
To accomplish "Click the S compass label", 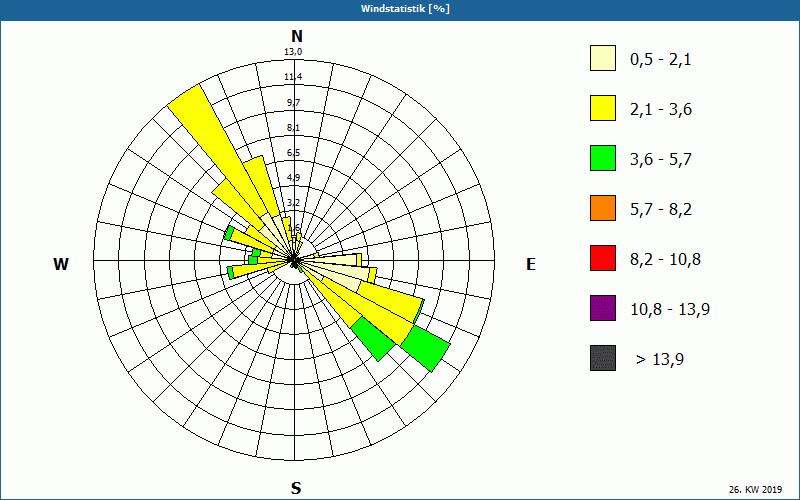I will tap(296, 489).
